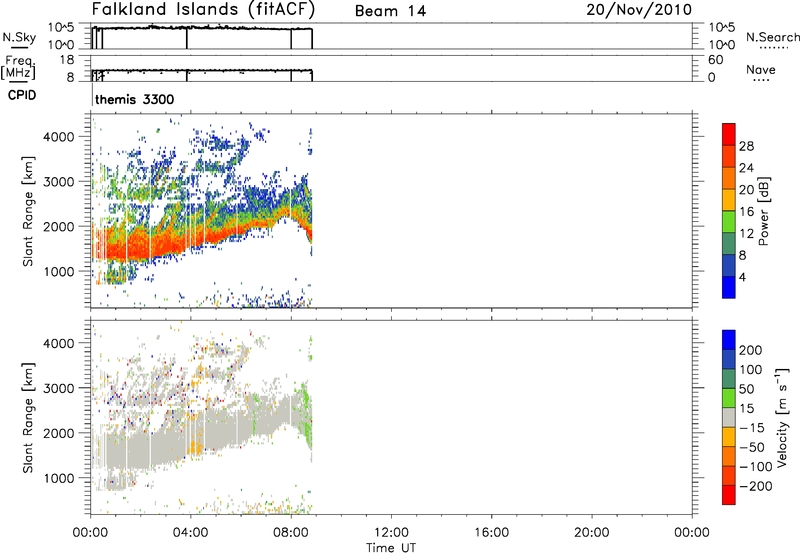
Task: Click the noise sky trace in top panel
Action: [x=202, y=28]
